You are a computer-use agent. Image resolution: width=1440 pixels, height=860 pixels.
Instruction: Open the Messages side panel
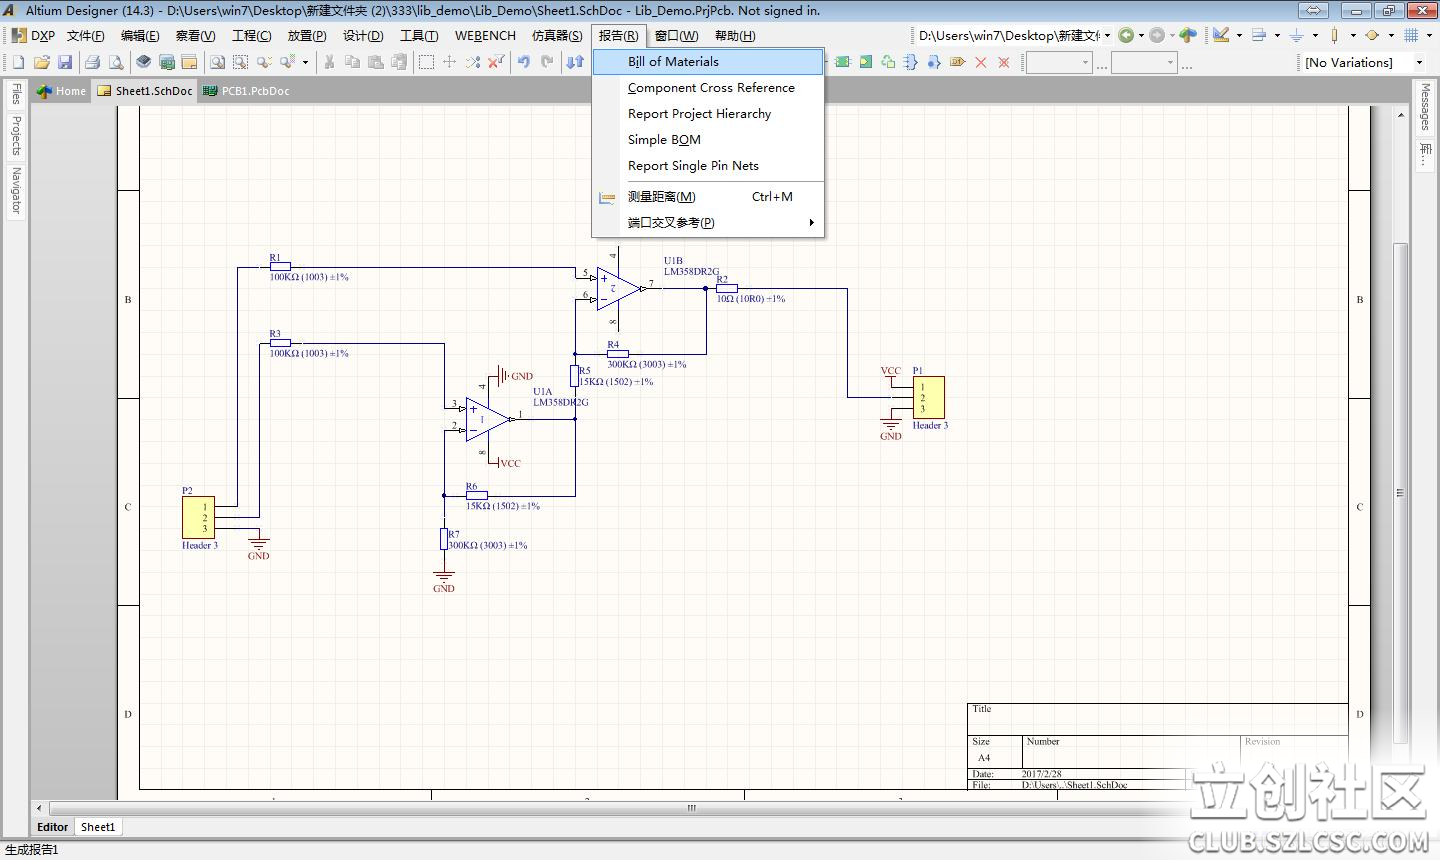1426,106
